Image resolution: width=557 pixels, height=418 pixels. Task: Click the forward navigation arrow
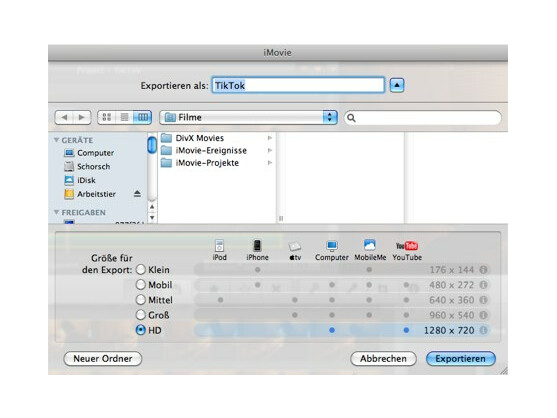pos(82,117)
